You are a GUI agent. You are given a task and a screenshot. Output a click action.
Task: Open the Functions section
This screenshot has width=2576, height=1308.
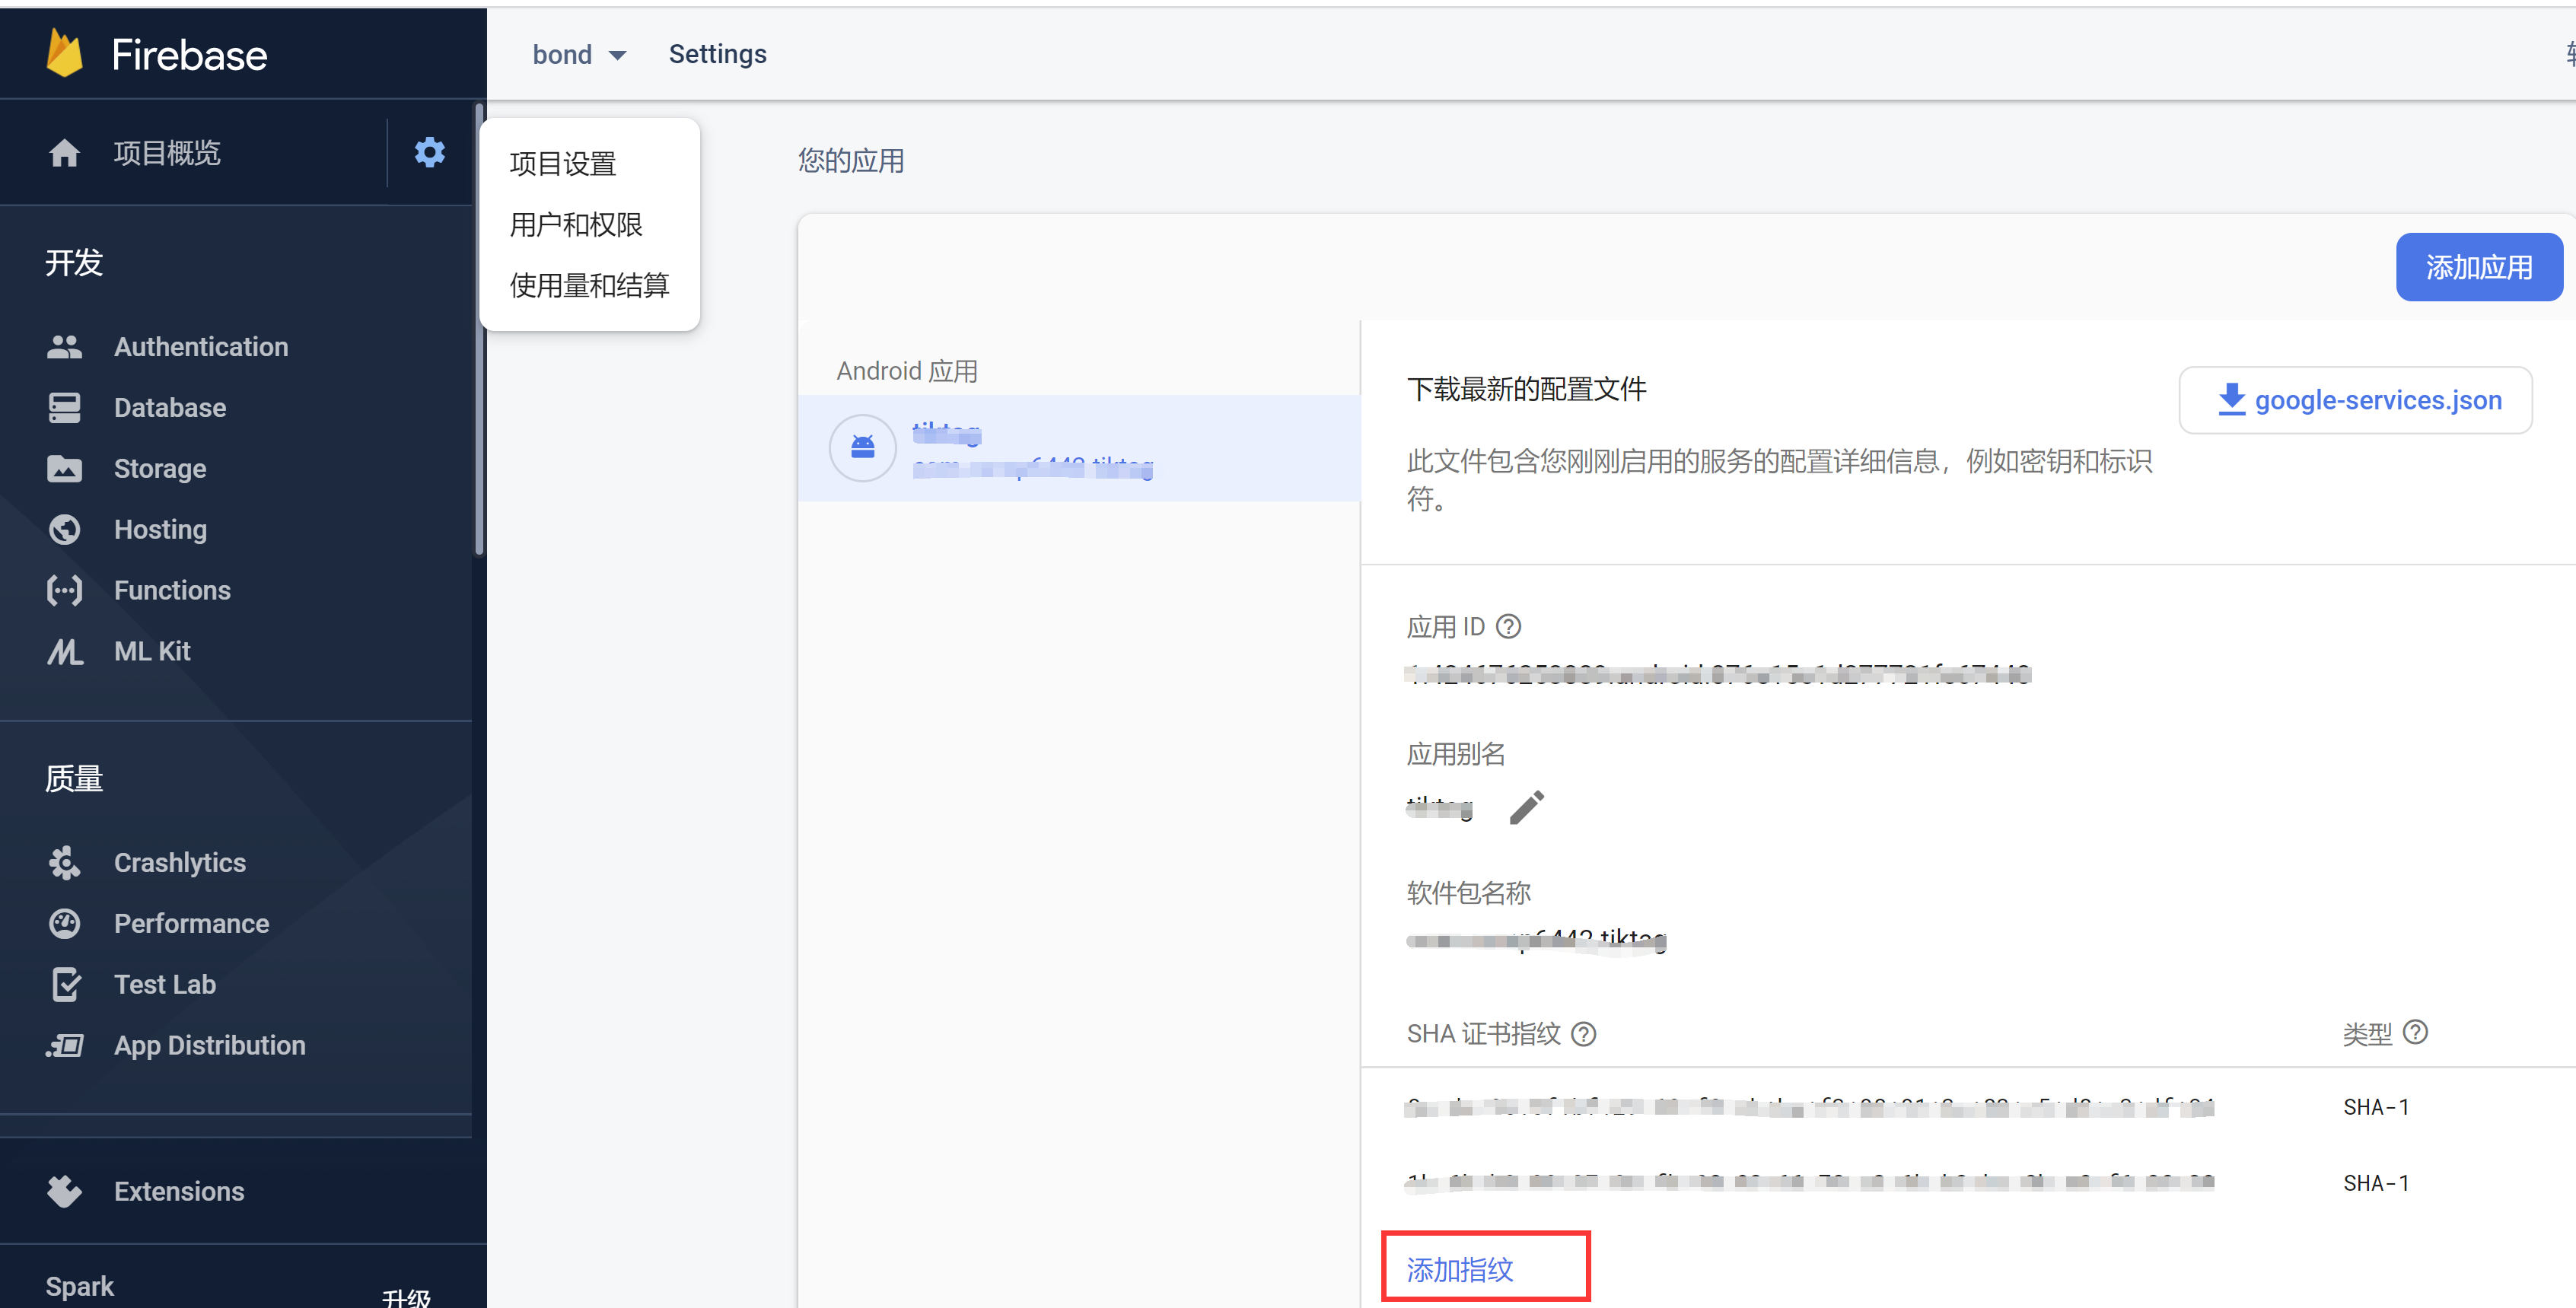(171, 590)
